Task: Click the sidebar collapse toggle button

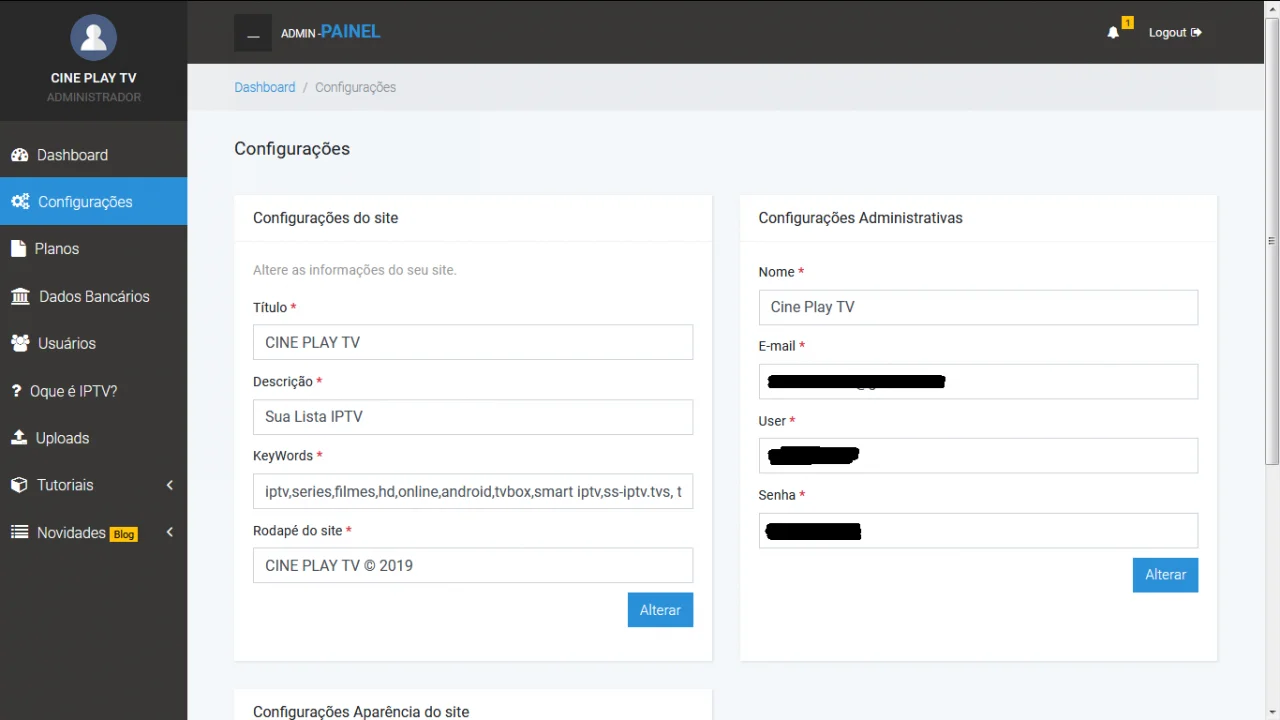Action: coord(253,33)
